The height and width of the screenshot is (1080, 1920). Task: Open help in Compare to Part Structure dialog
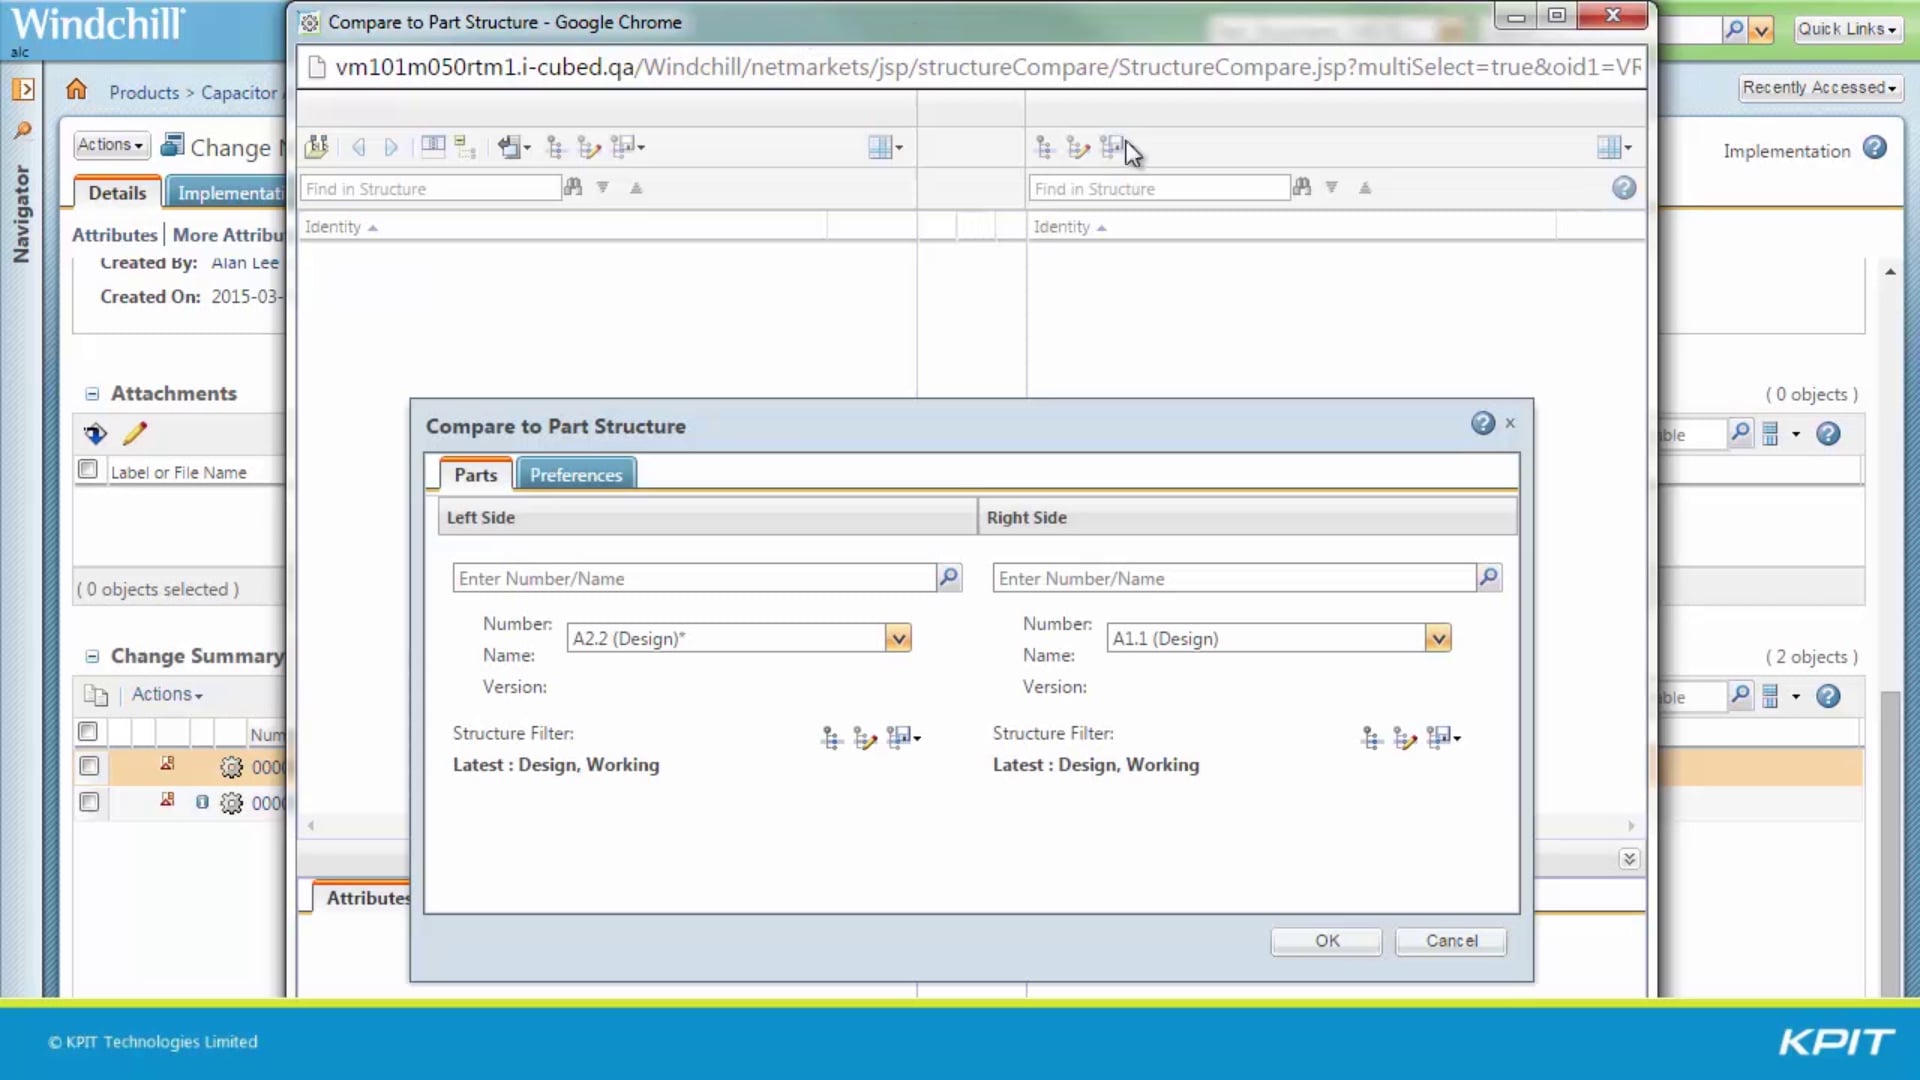click(x=1483, y=424)
